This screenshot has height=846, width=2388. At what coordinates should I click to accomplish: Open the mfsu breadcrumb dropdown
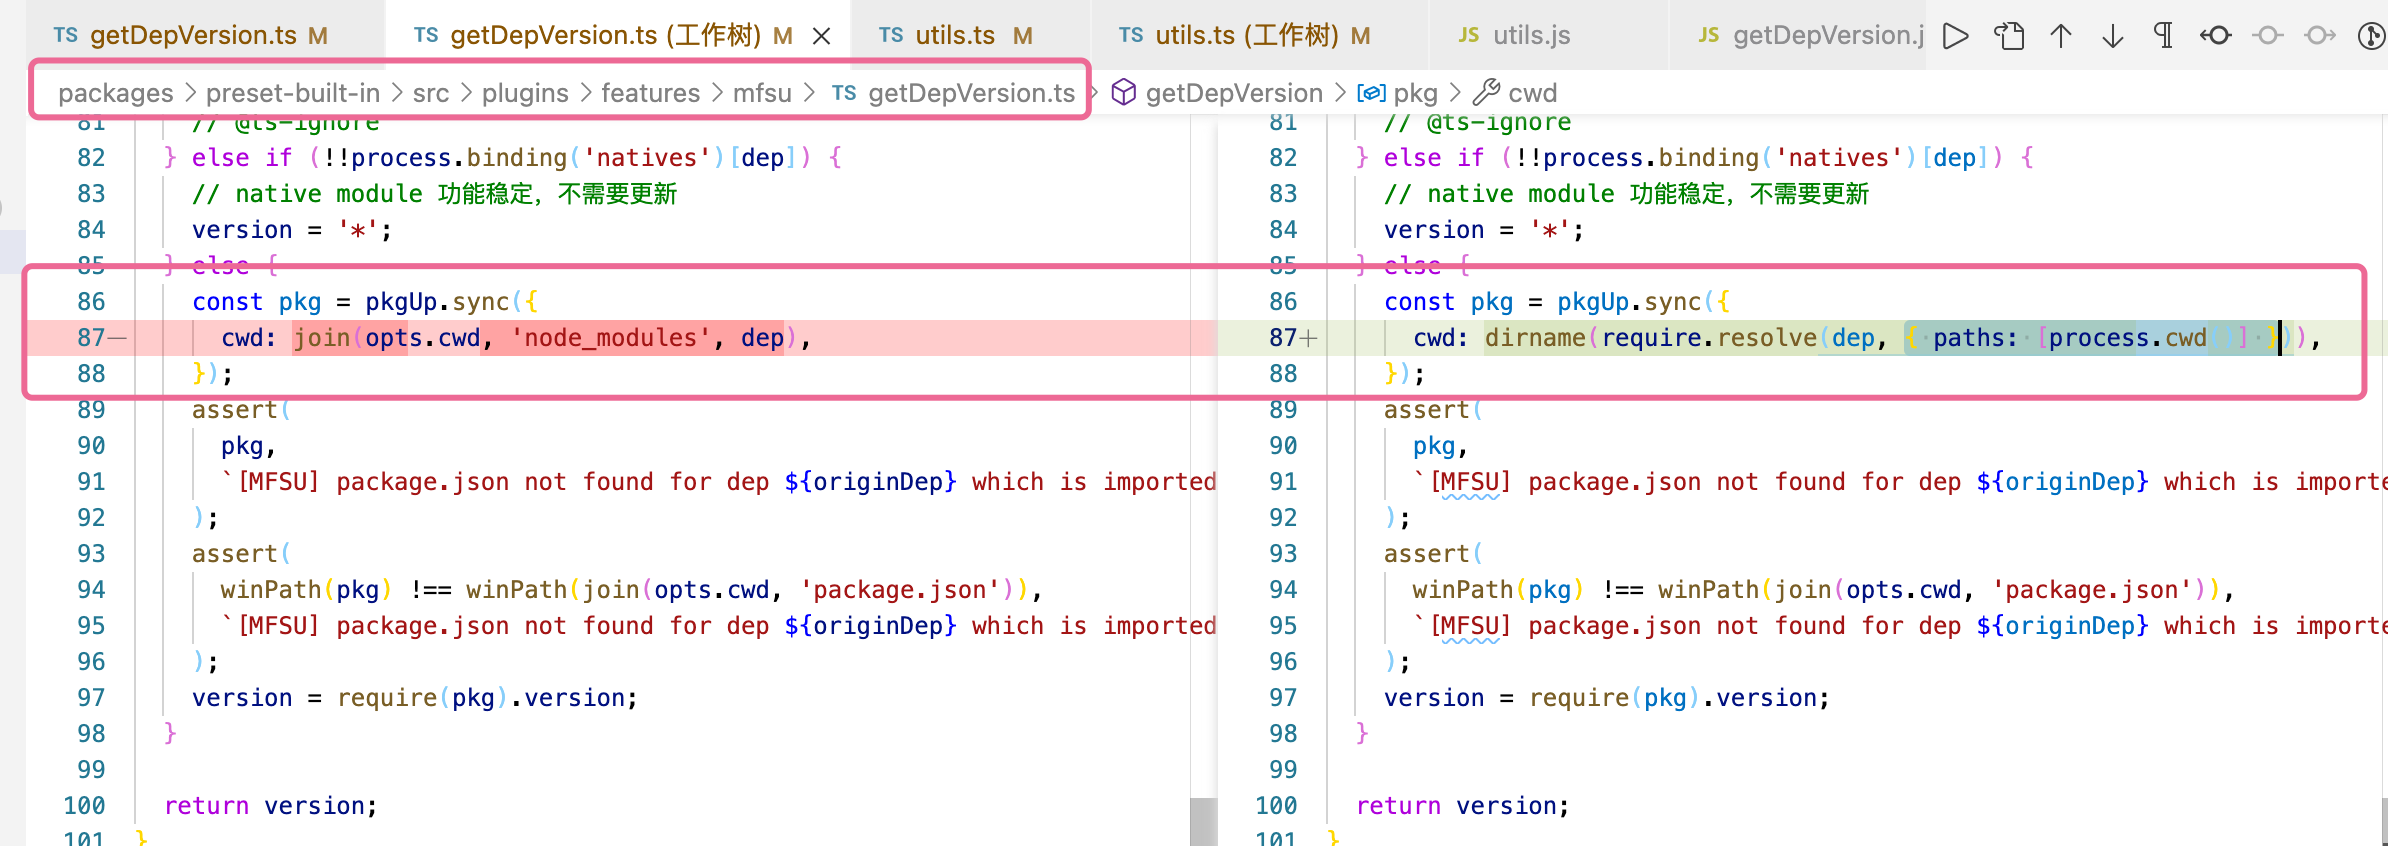pyautogui.click(x=762, y=93)
